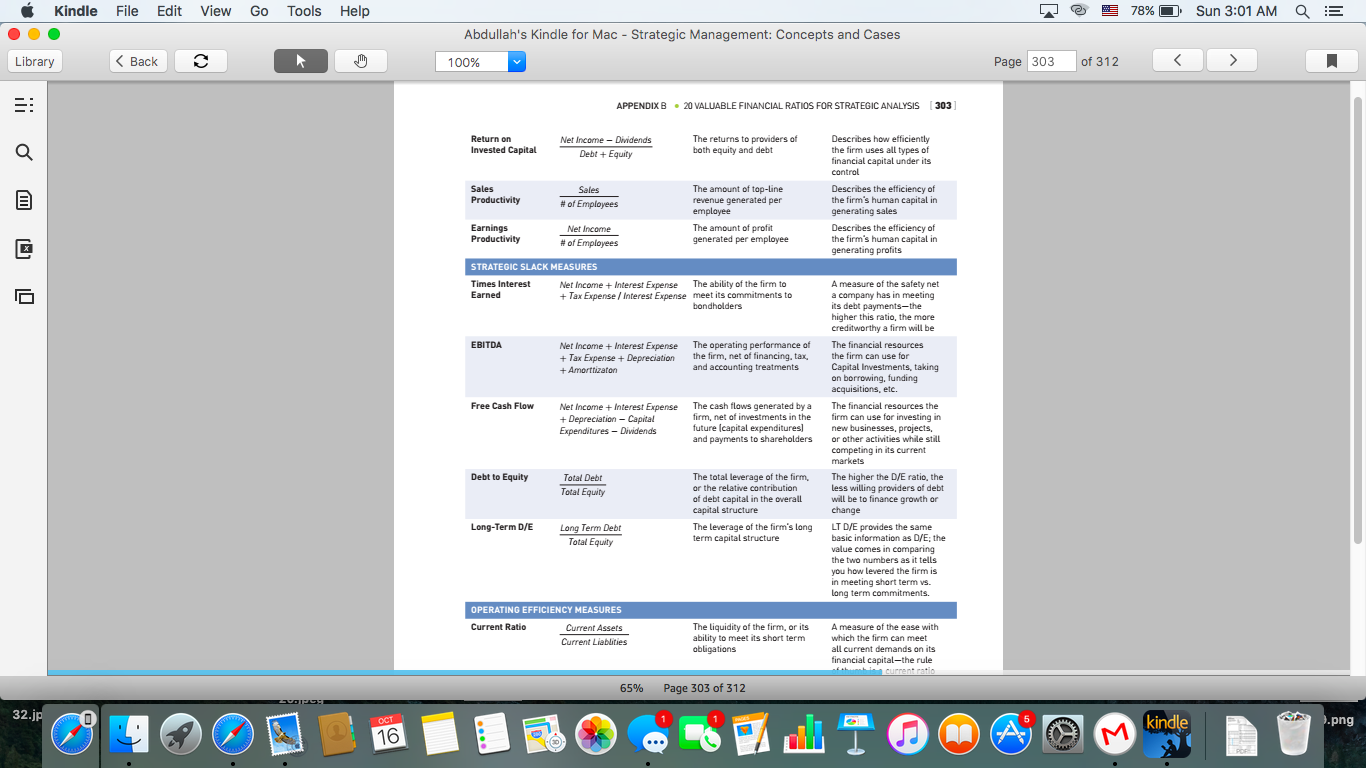Go to the next page arrow
Image resolution: width=1366 pixels, height=768 pixels.
pyautogui.click(x=1232, y=61)
